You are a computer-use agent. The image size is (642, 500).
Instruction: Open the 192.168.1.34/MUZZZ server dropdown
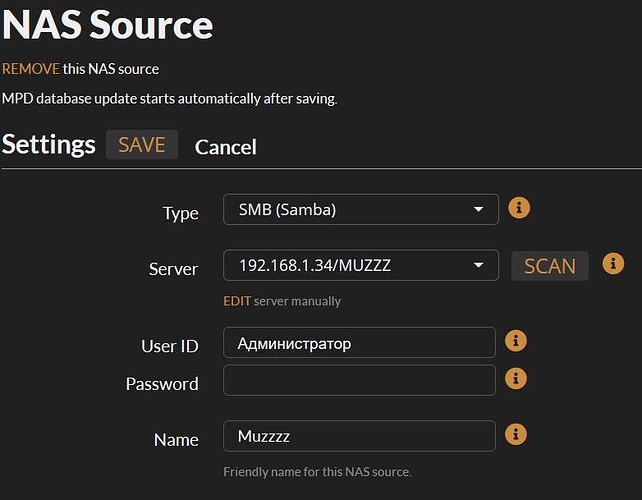361,265
